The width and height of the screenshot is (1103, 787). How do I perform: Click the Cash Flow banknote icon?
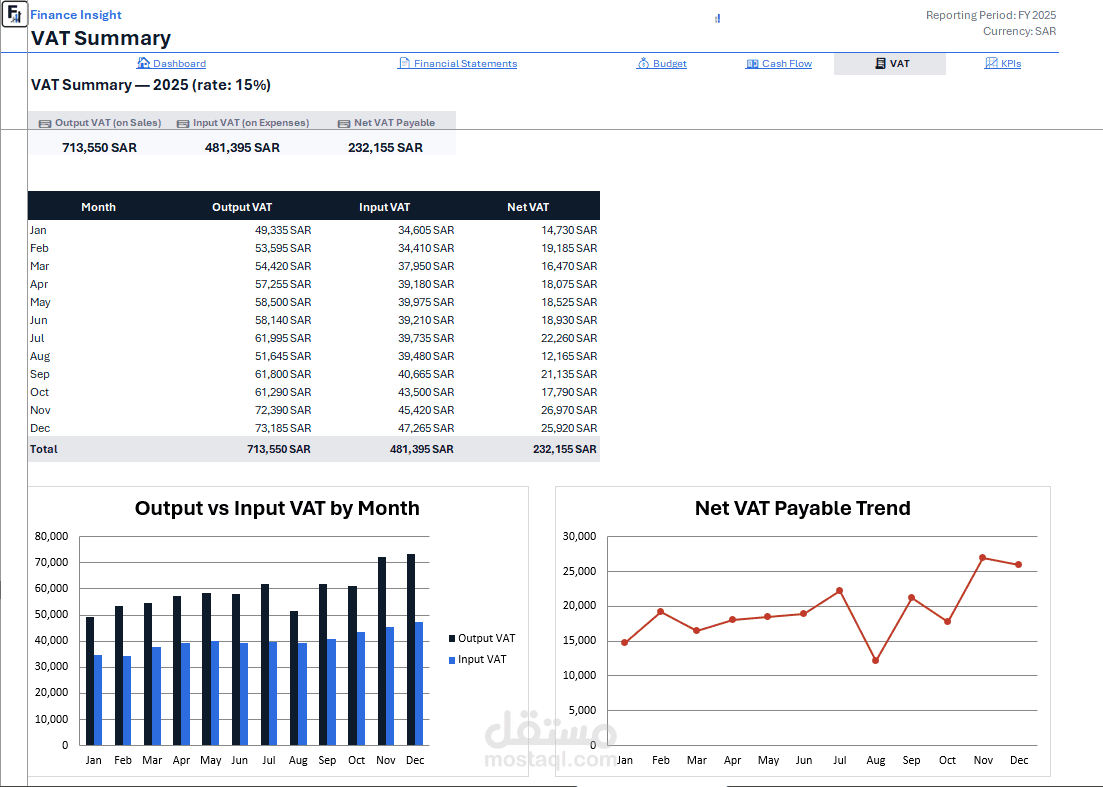(x=752, y=63)
